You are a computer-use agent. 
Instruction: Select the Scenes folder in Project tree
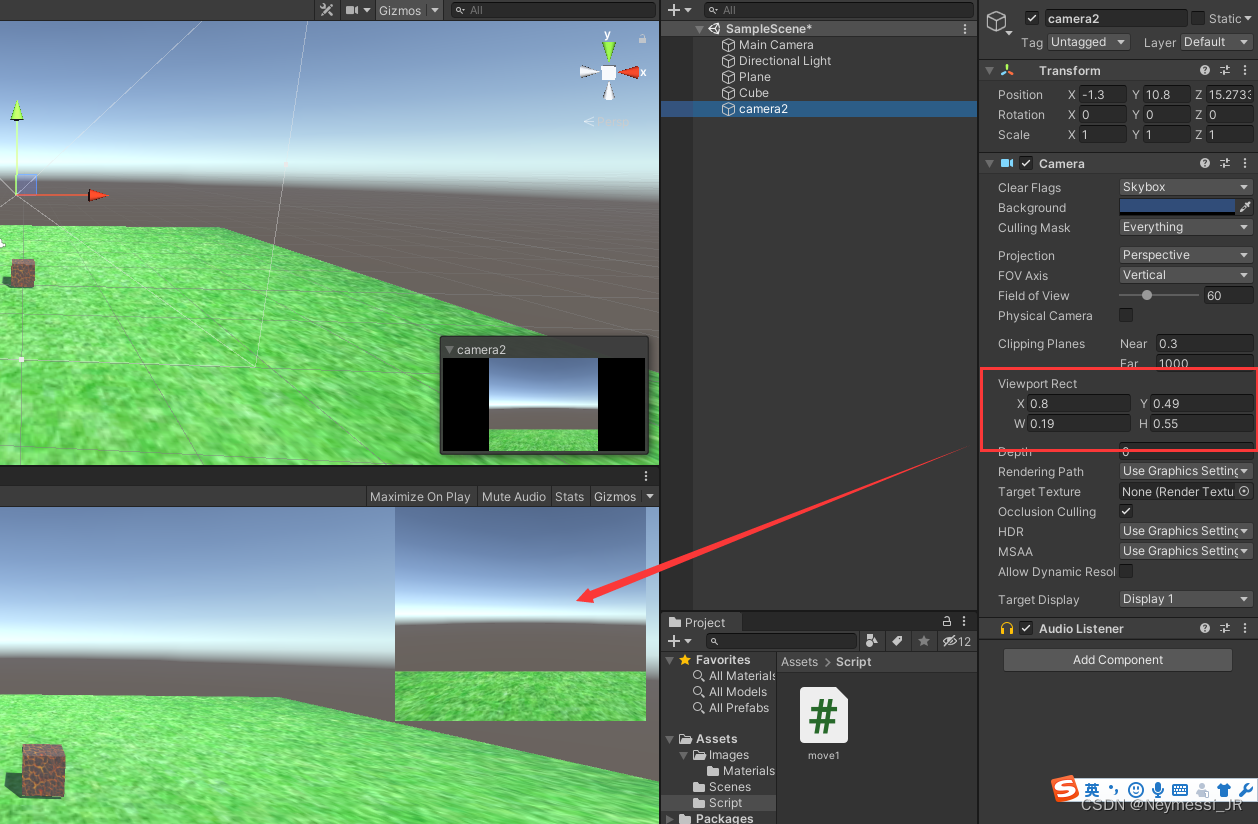730,787
